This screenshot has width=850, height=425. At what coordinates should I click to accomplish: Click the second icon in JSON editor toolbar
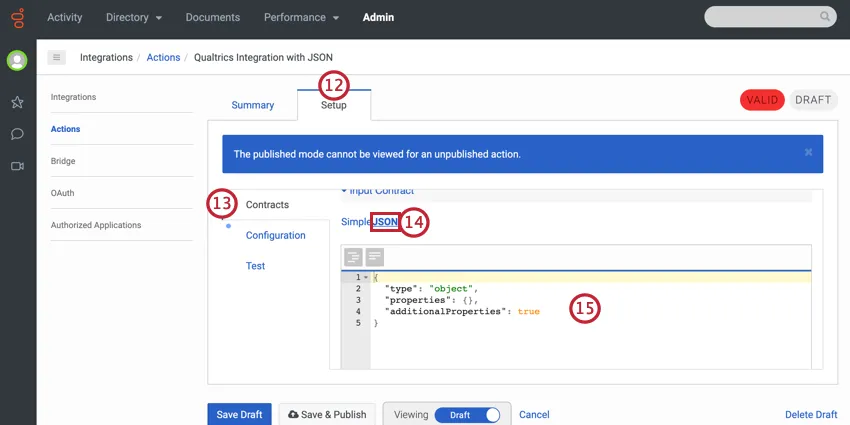pos(374,257)
